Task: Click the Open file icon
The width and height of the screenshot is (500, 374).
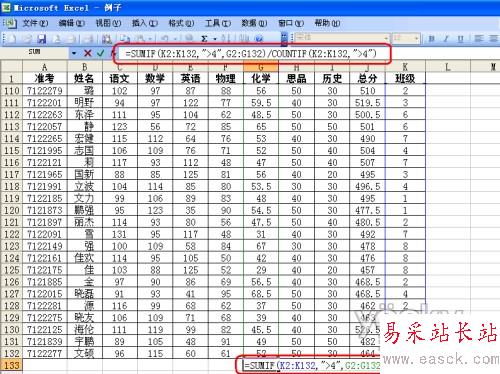Action: tap(27, 39)
